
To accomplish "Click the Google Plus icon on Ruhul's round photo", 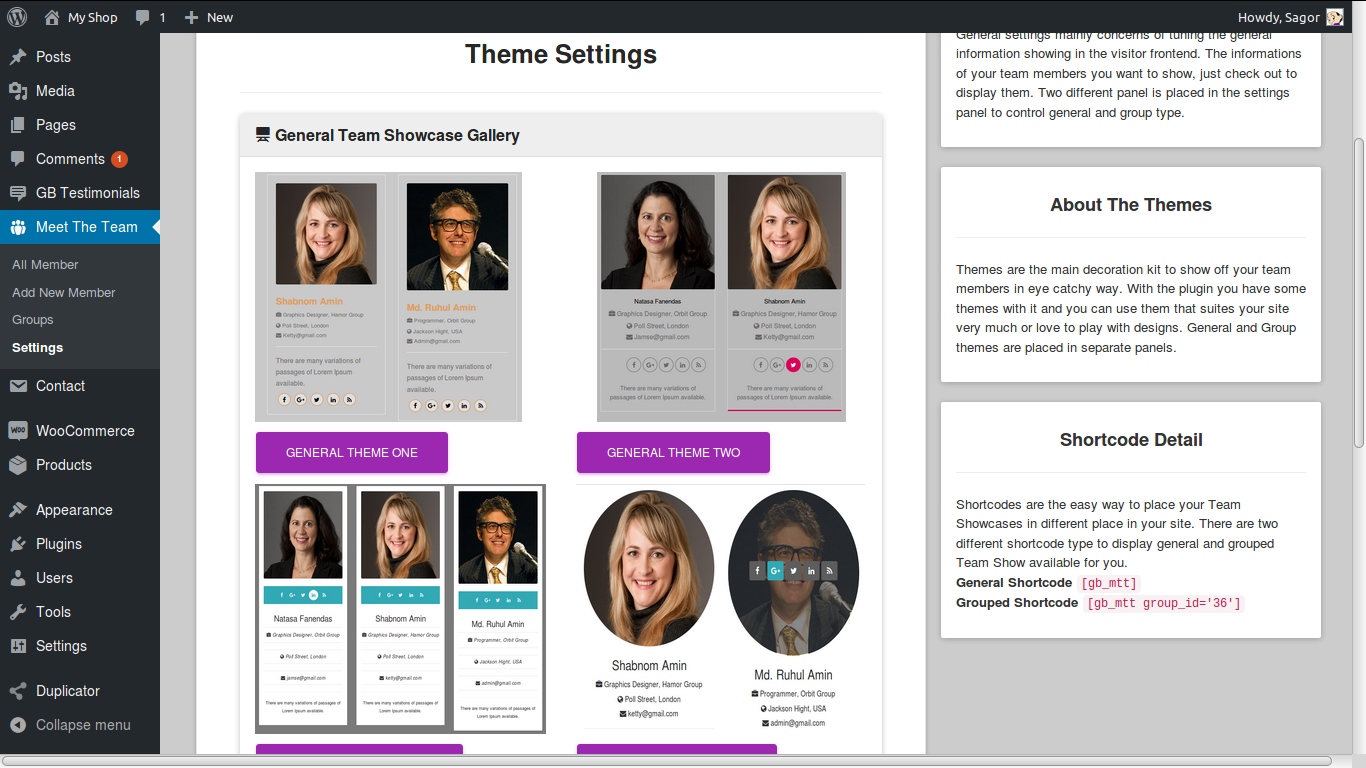I will pyautogui.click(x=775, y=571).
